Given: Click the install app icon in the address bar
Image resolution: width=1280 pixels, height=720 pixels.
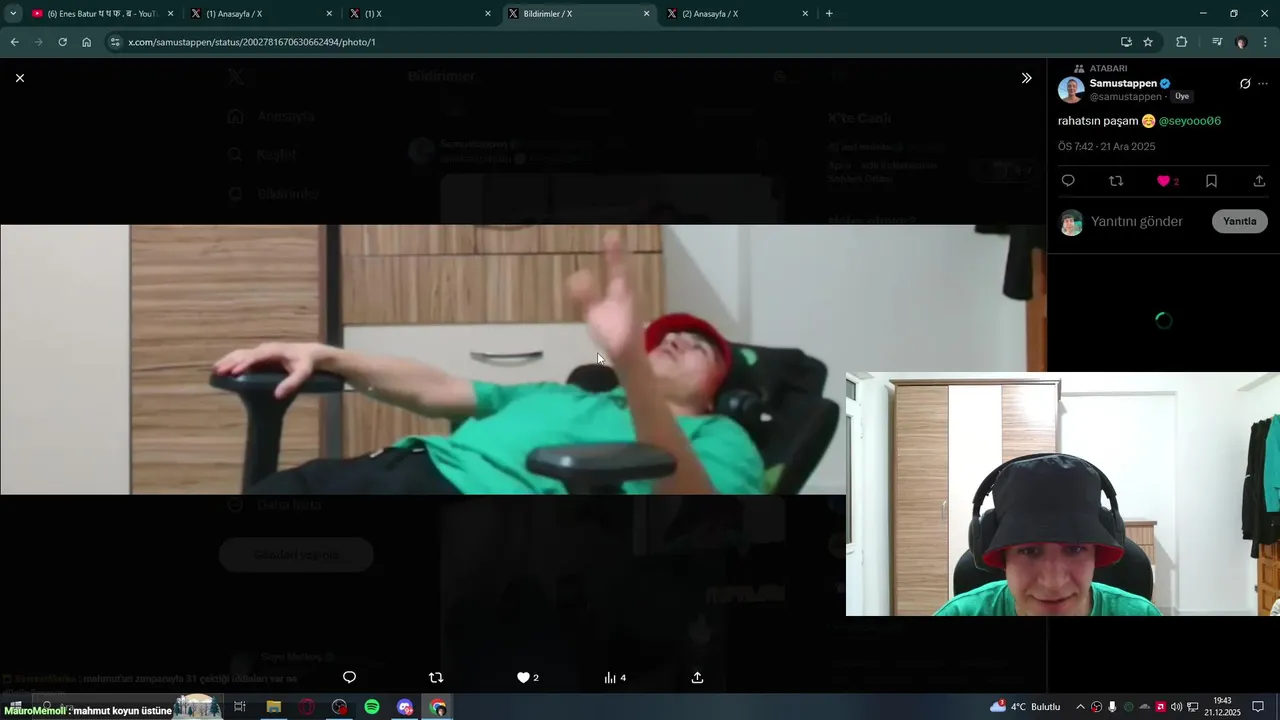Looking at the screenshot, I should tap(1126, 42).
